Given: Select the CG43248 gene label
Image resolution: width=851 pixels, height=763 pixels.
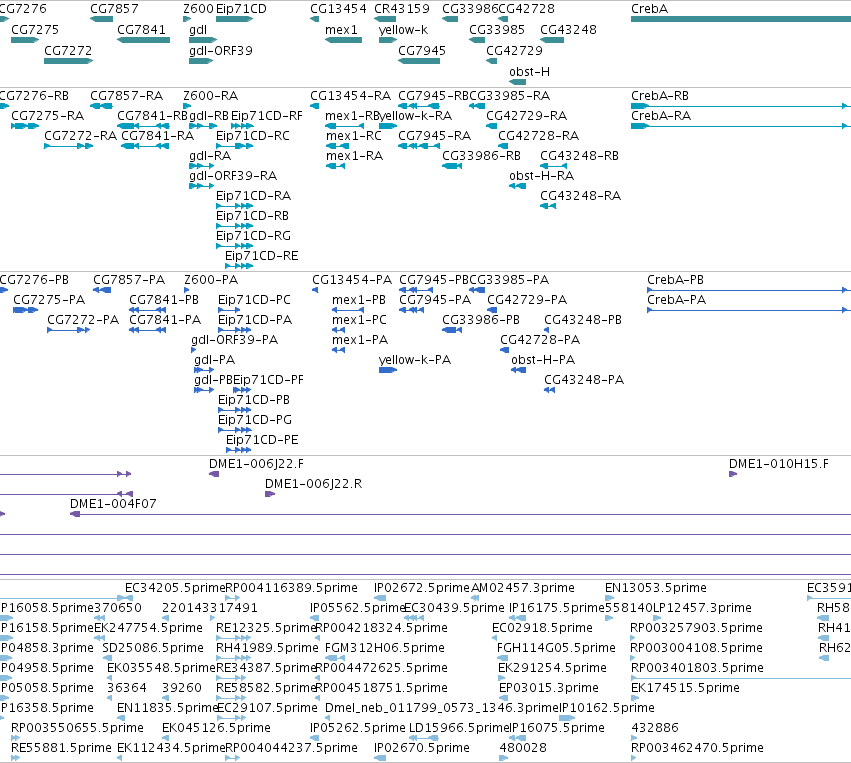Looking at the screenshot, I should tap(568, 30).
